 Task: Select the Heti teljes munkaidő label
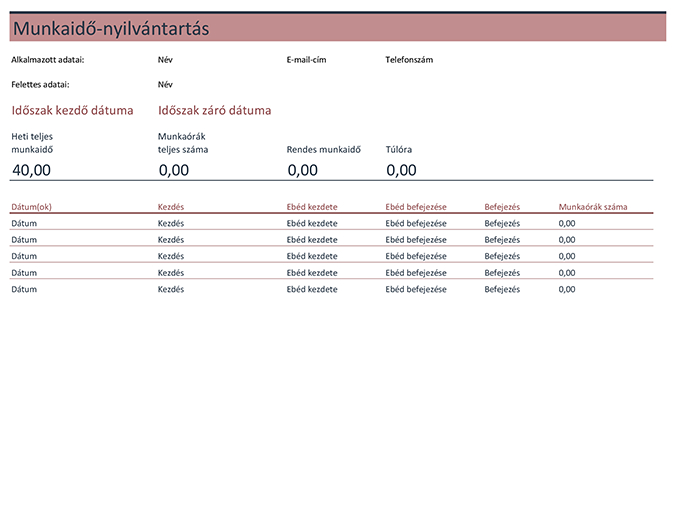pos(32,143)
